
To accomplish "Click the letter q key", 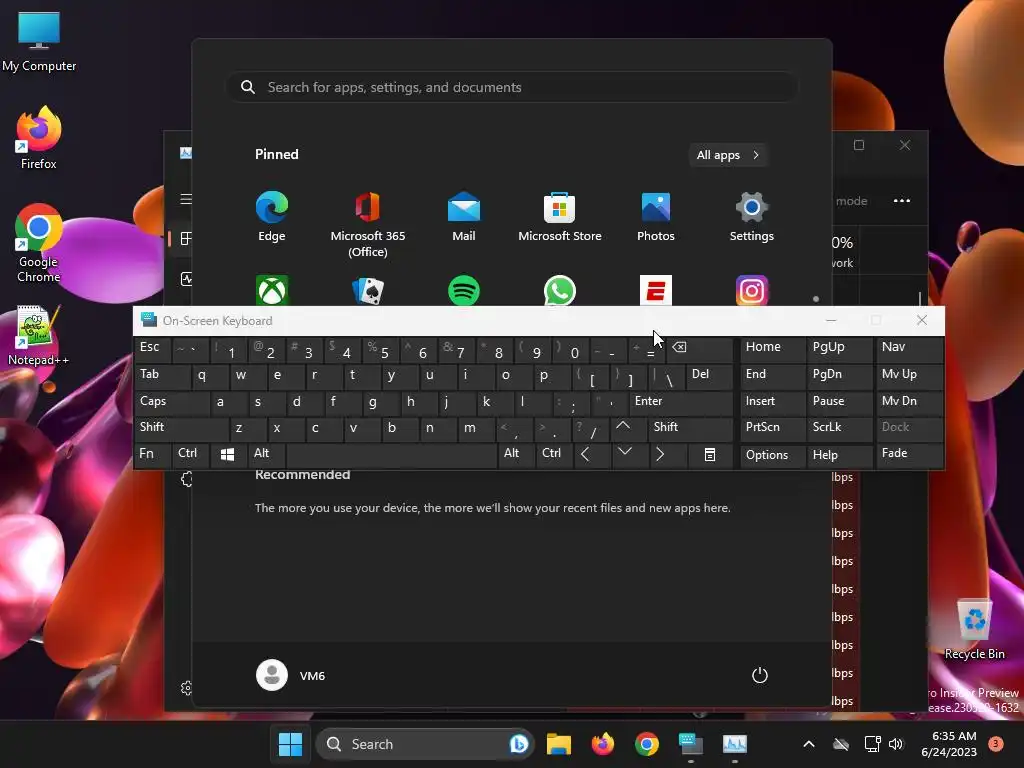I will click(210, 376).
